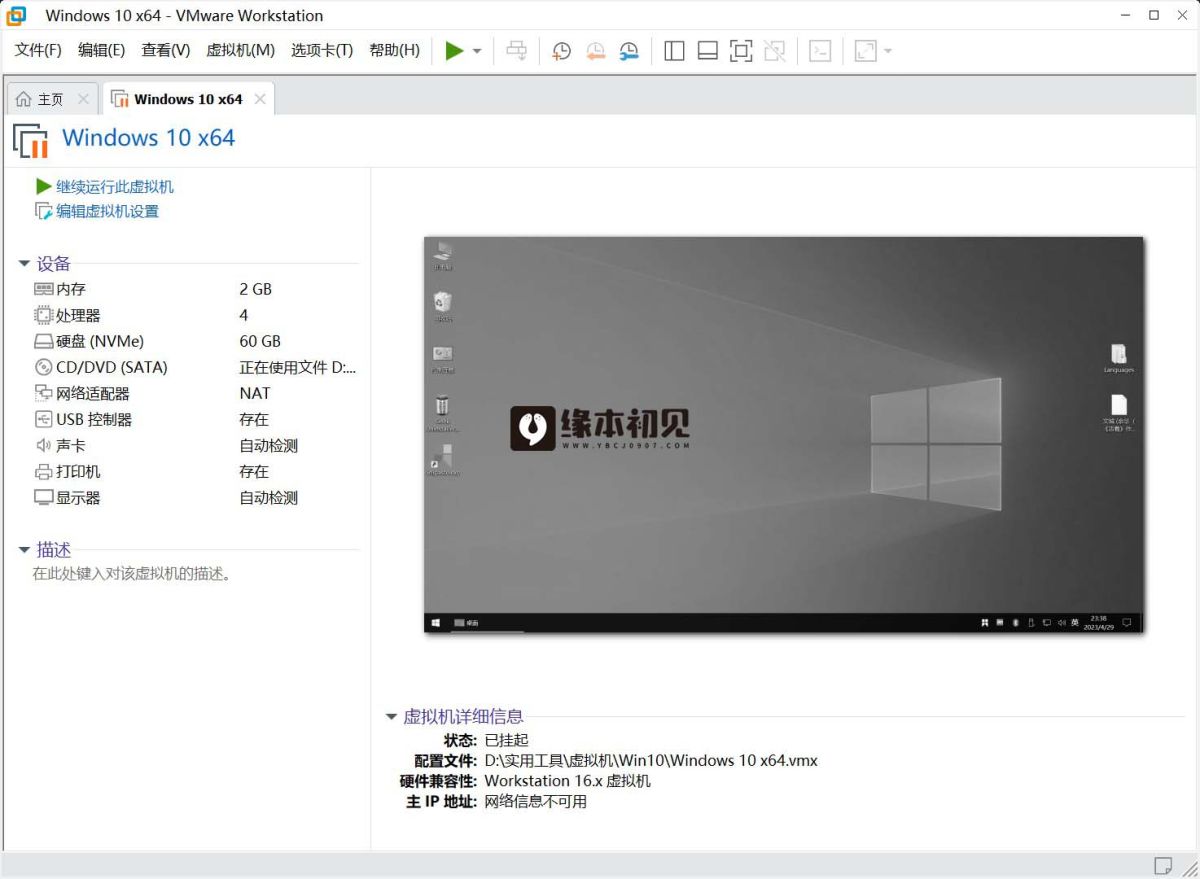Select the 处理器 device row label

point(78,315)
